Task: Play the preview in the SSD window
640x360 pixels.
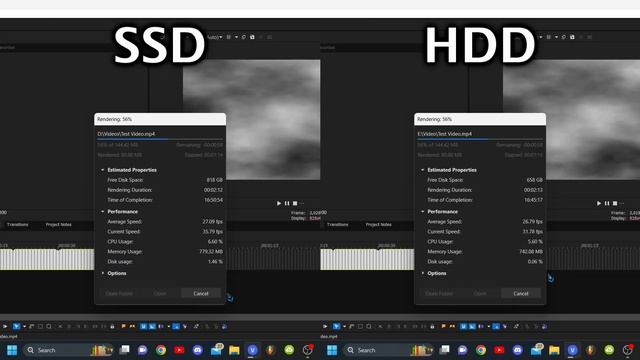Action: point(279,203)
